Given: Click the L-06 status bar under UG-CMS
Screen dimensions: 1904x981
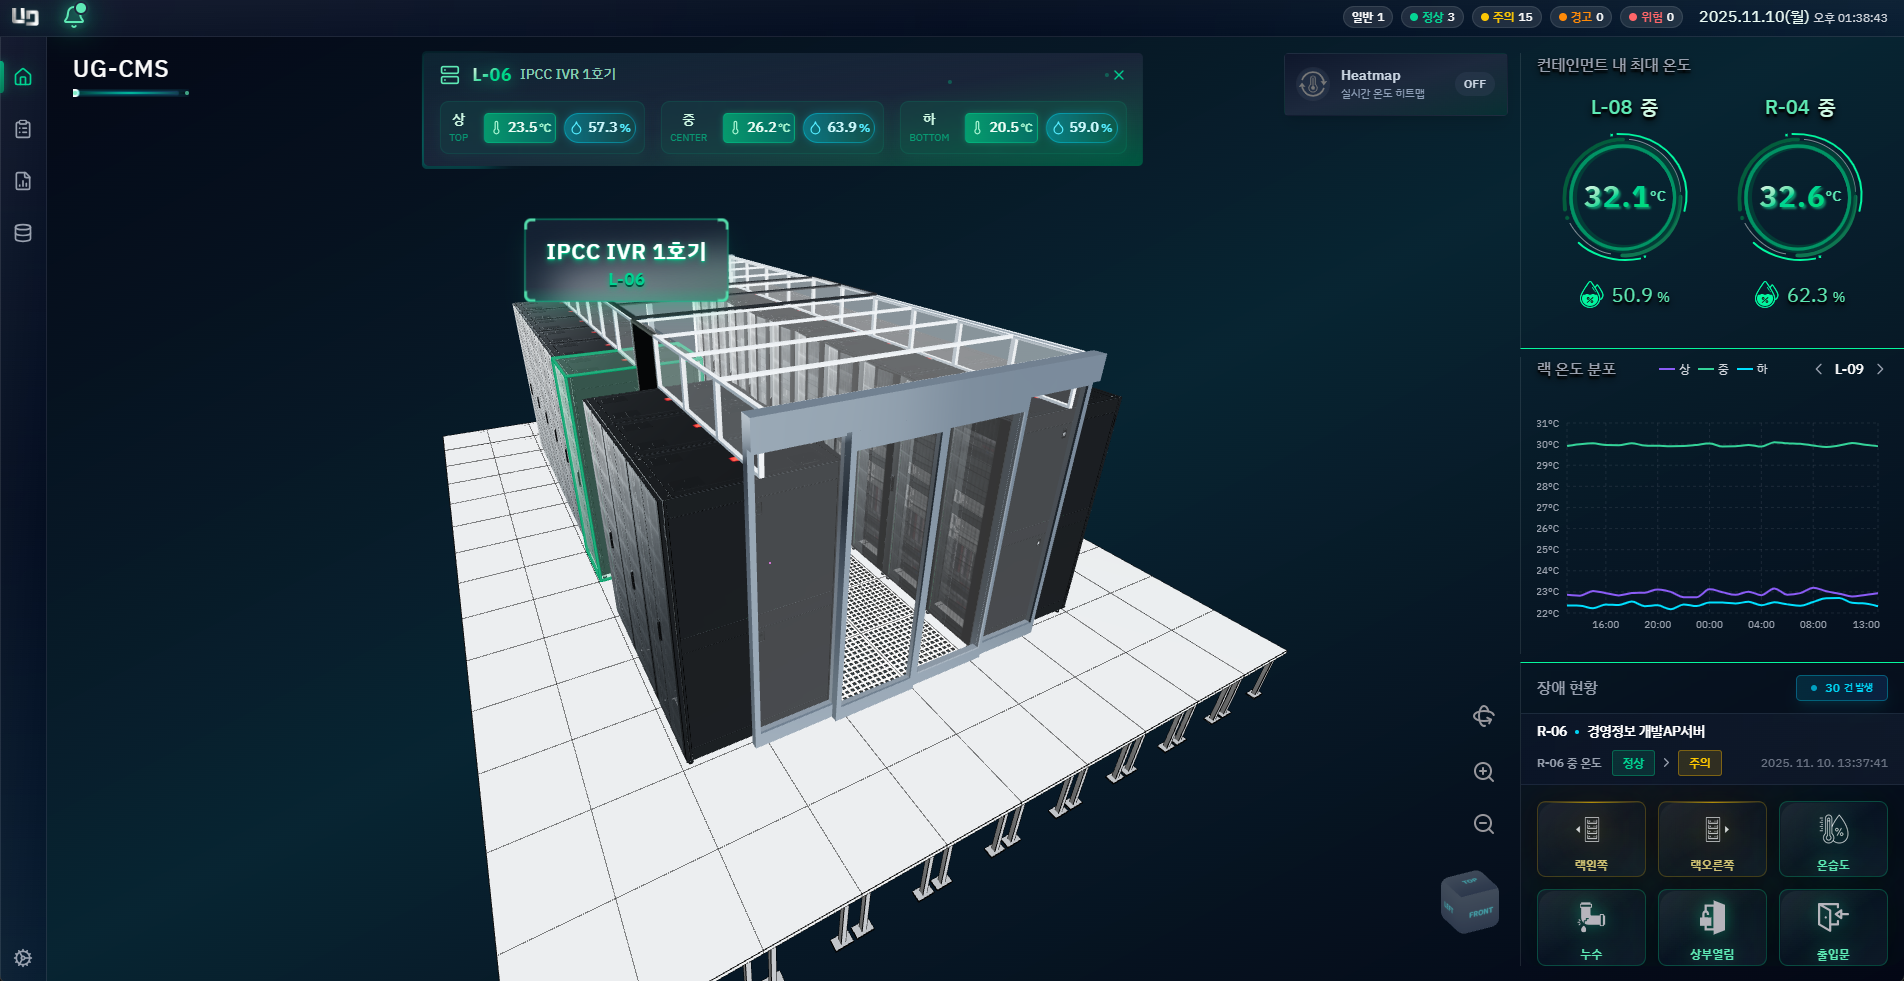Looking at the screenshot, I should click(130, 92).
